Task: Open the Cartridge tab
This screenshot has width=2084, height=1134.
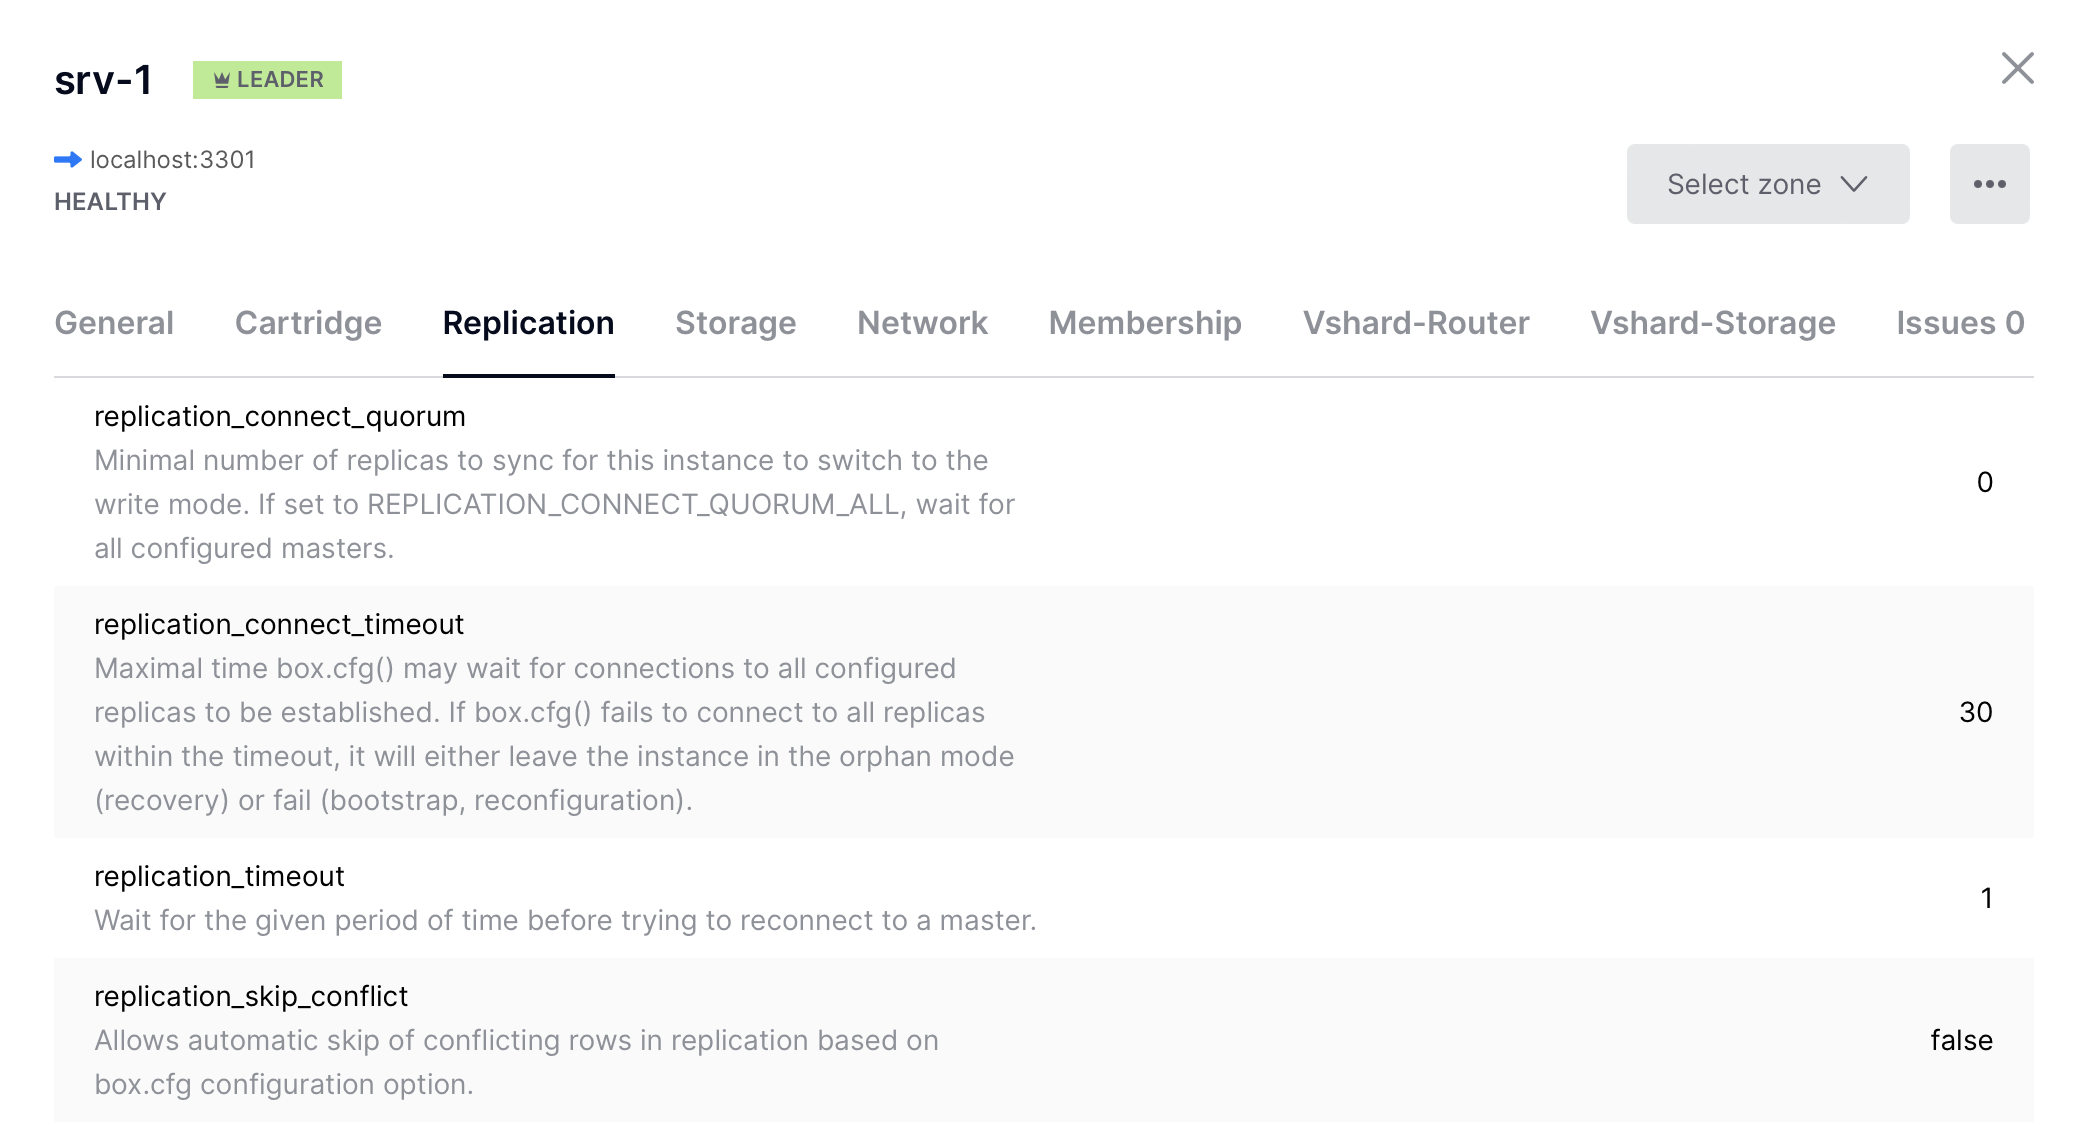Action: coord(308,323)
